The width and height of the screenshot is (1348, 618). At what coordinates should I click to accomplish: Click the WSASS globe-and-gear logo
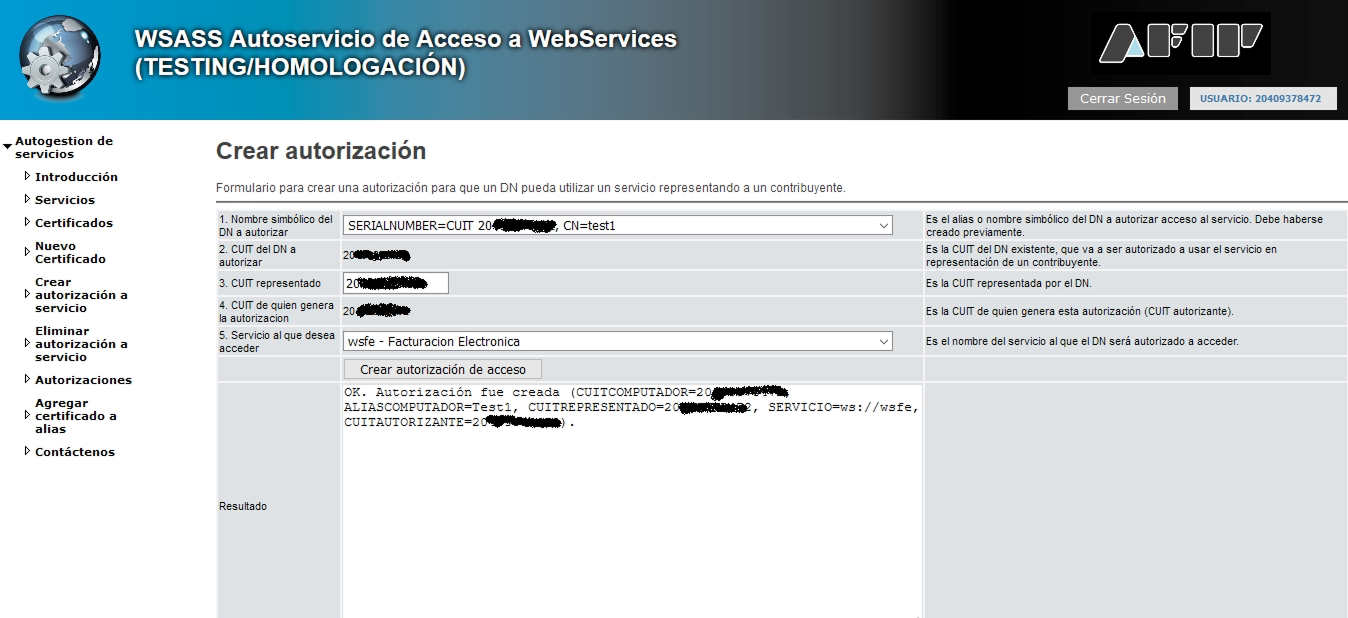pyautogui.click(x=60, y=56)
